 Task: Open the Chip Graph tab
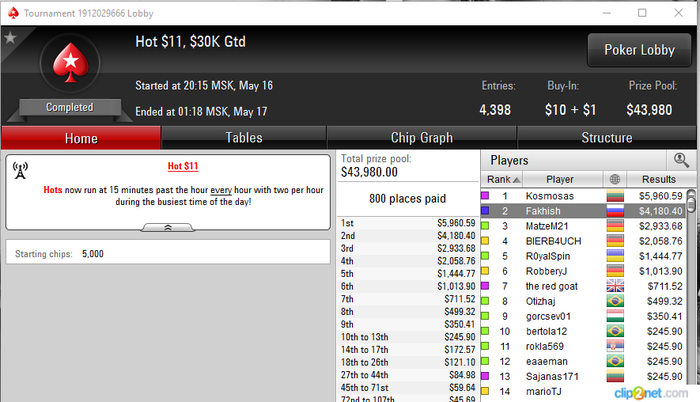[422, 138]
